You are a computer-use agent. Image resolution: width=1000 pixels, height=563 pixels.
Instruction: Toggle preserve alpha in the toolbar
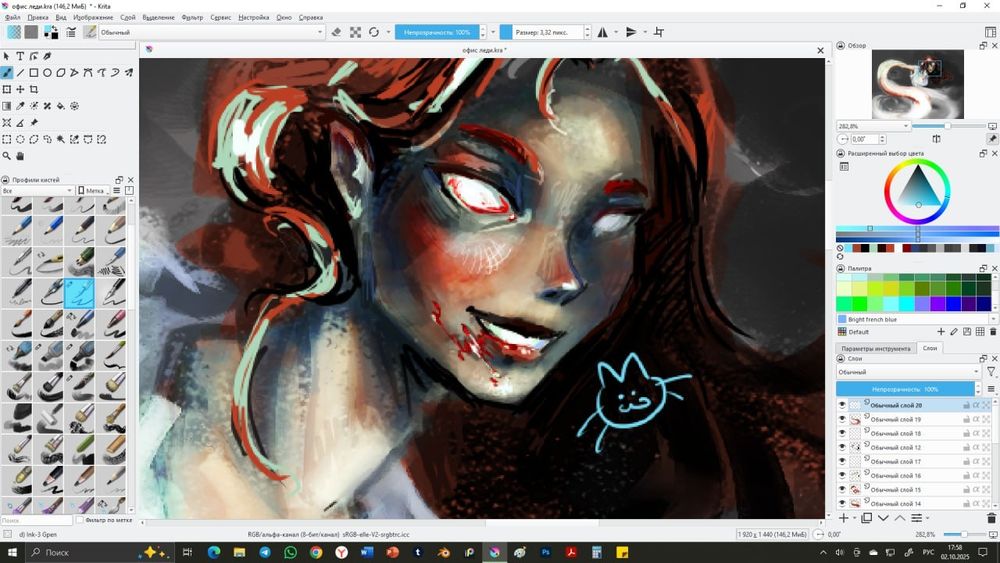tap(355, 32)
